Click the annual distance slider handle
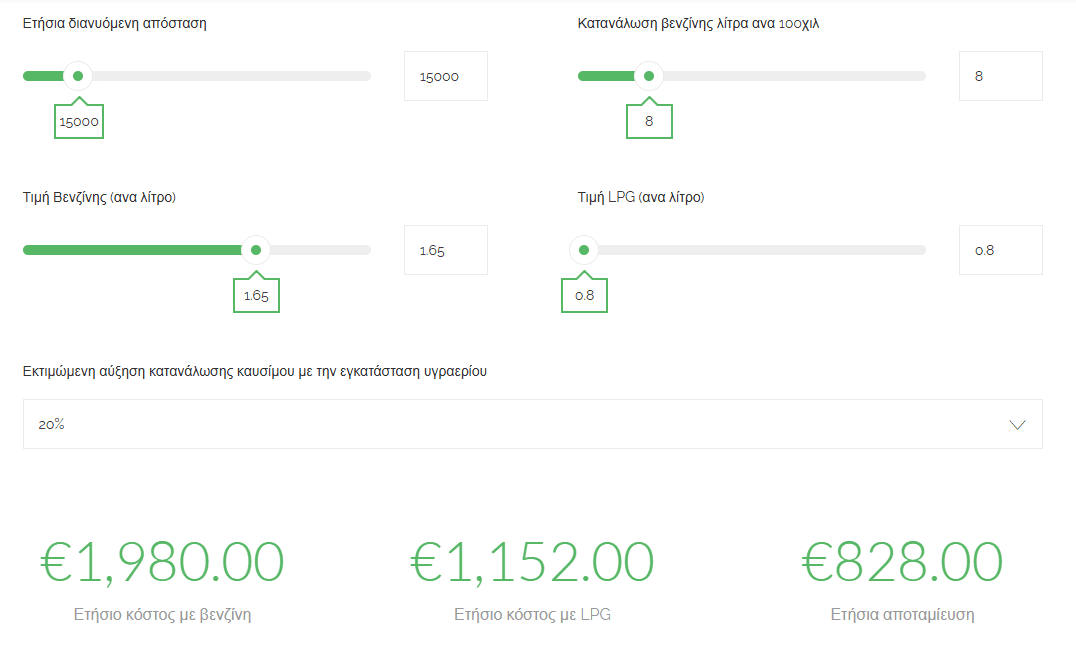Viewport: 1076px width, 667px height. pos(78,76)
